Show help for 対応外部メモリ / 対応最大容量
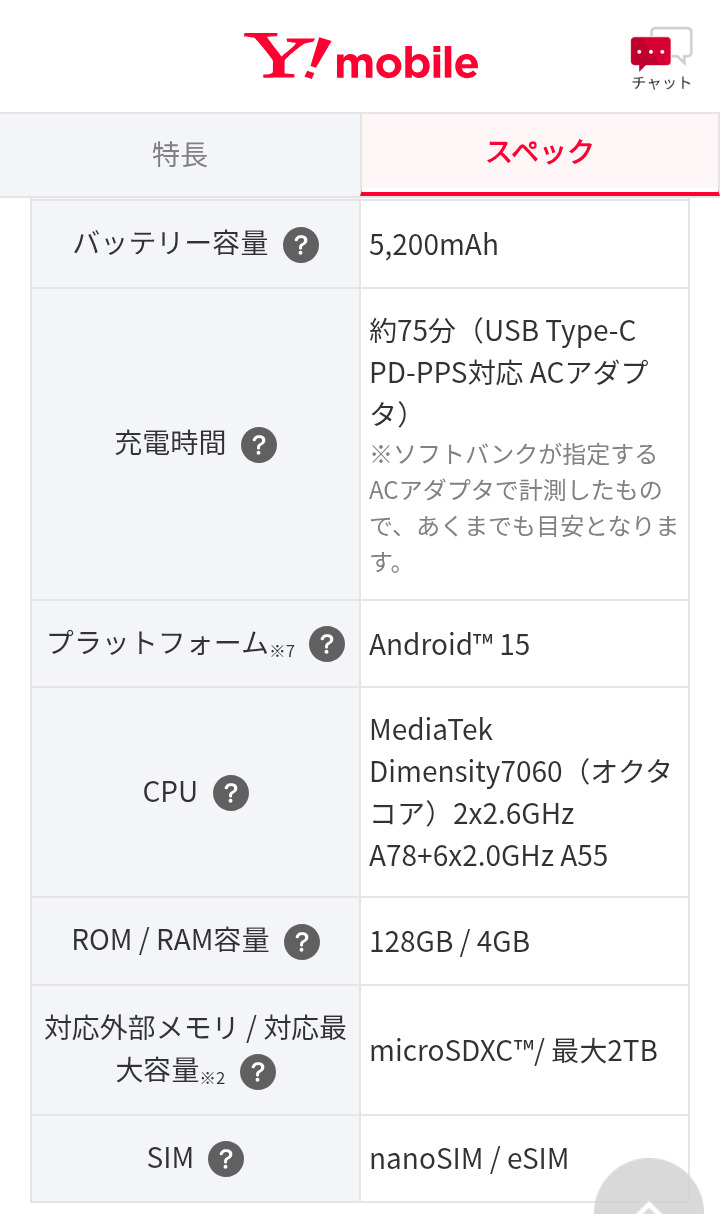Image resolution: width=720 pixels, height=1214 pixels. (x=258, y=1073)
